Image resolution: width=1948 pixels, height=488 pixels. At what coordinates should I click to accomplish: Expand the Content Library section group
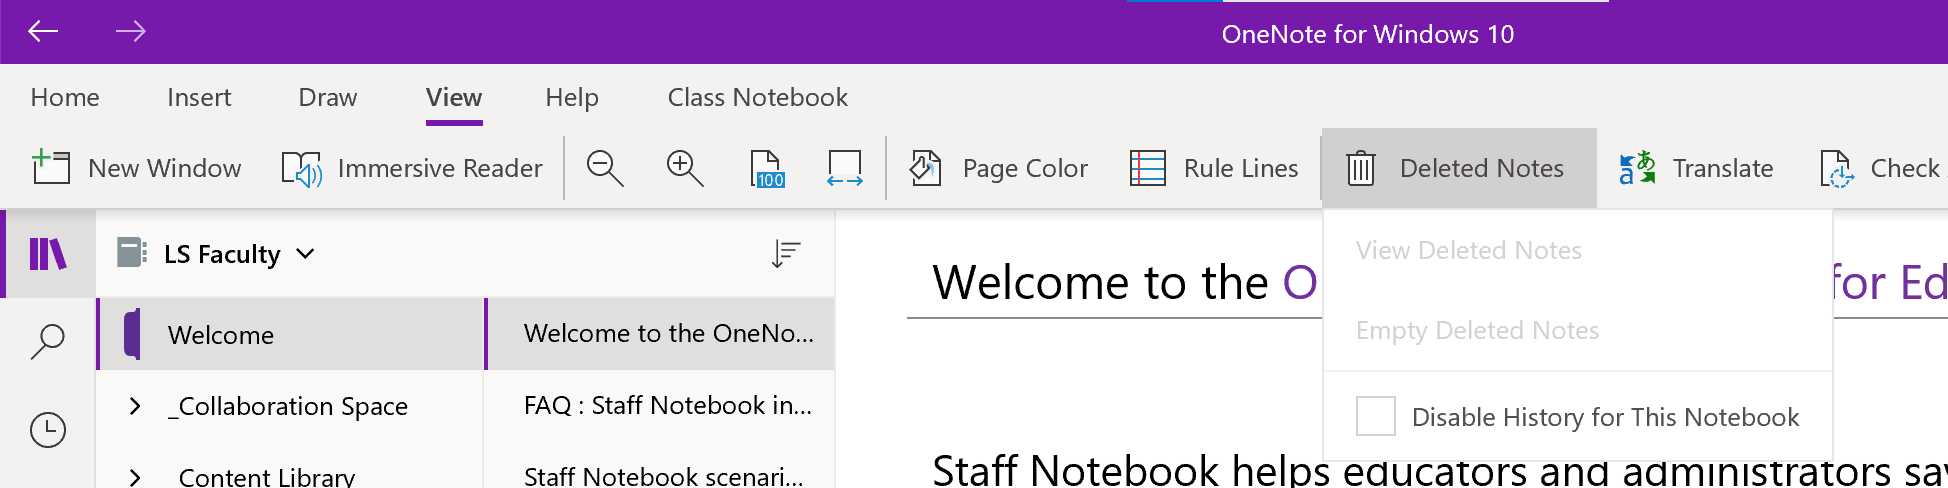click(x=135, y=476)
